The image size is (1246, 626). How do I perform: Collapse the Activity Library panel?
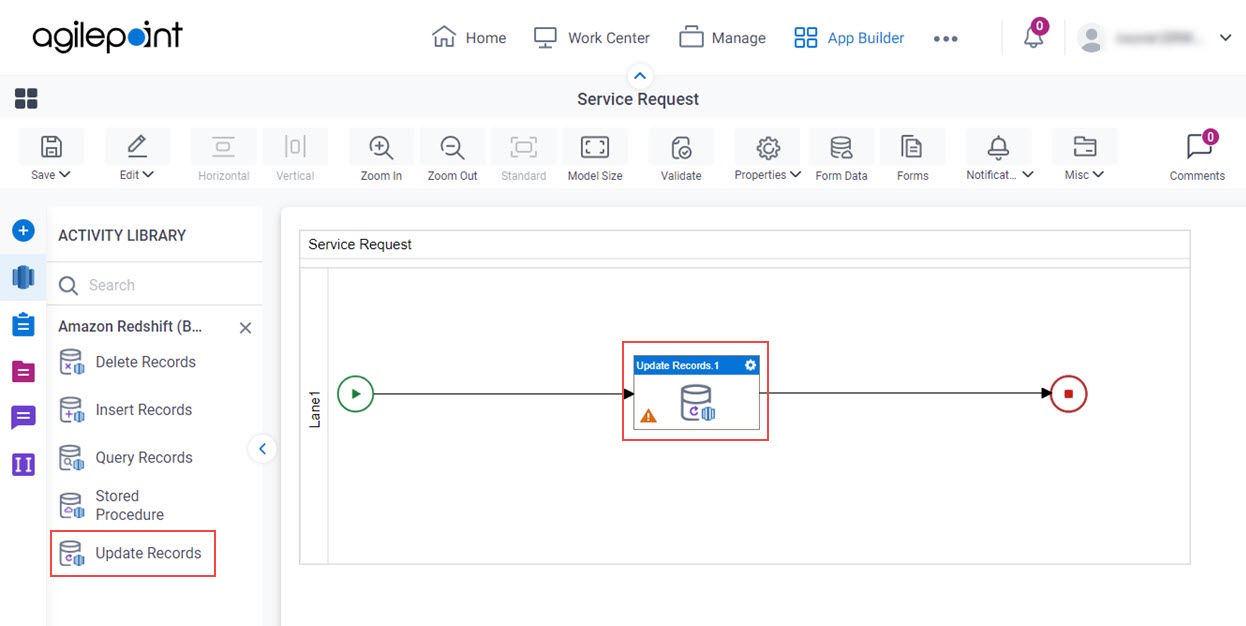pyautogui.click(x=262, y=449)
